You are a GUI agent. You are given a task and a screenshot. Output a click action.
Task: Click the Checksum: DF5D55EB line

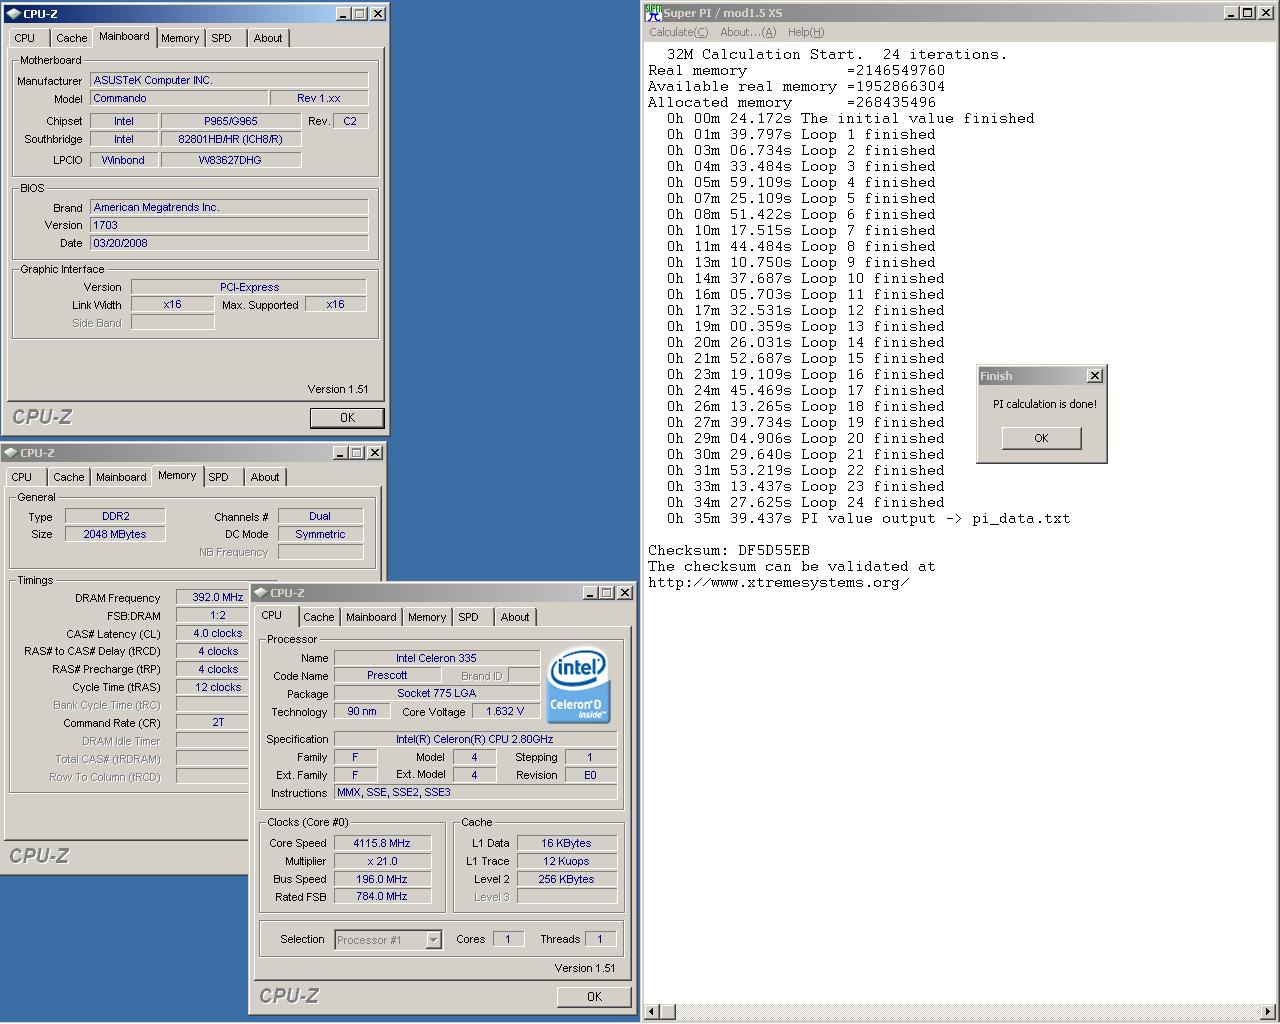[729, 550]
